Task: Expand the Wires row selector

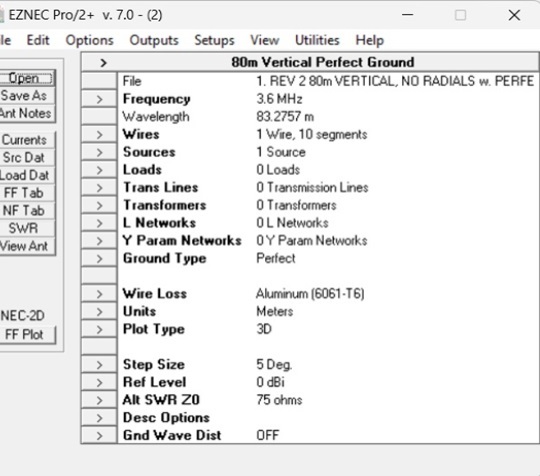Action: click(99, 135)
